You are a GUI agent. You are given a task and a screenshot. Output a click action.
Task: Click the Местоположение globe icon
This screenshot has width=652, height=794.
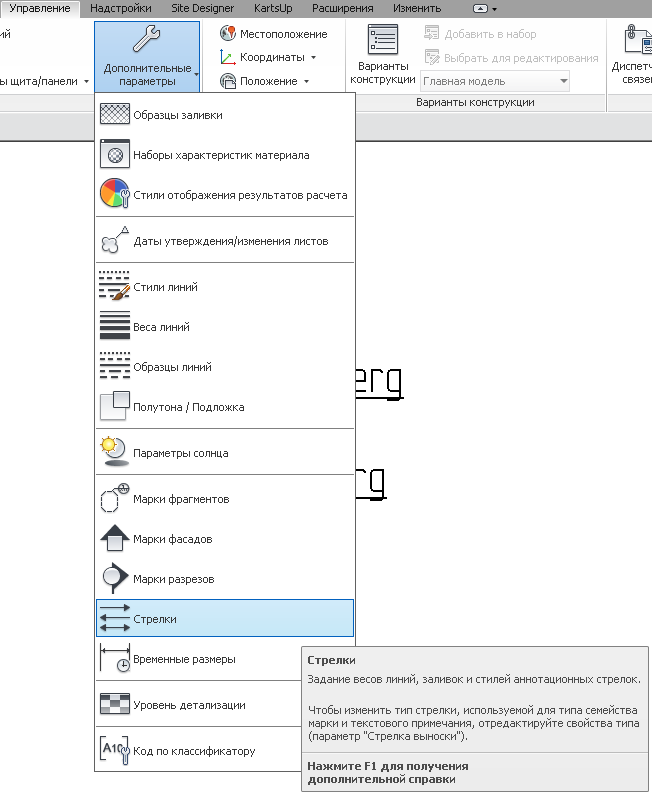[x=228, y=33]
